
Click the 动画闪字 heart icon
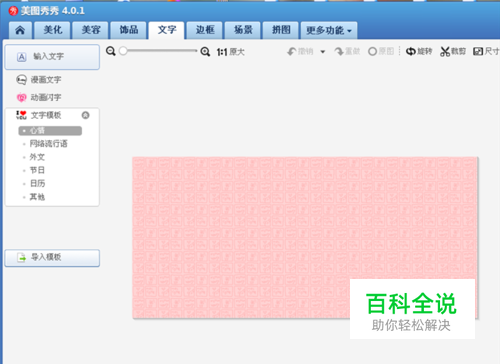tap(21, 97)
